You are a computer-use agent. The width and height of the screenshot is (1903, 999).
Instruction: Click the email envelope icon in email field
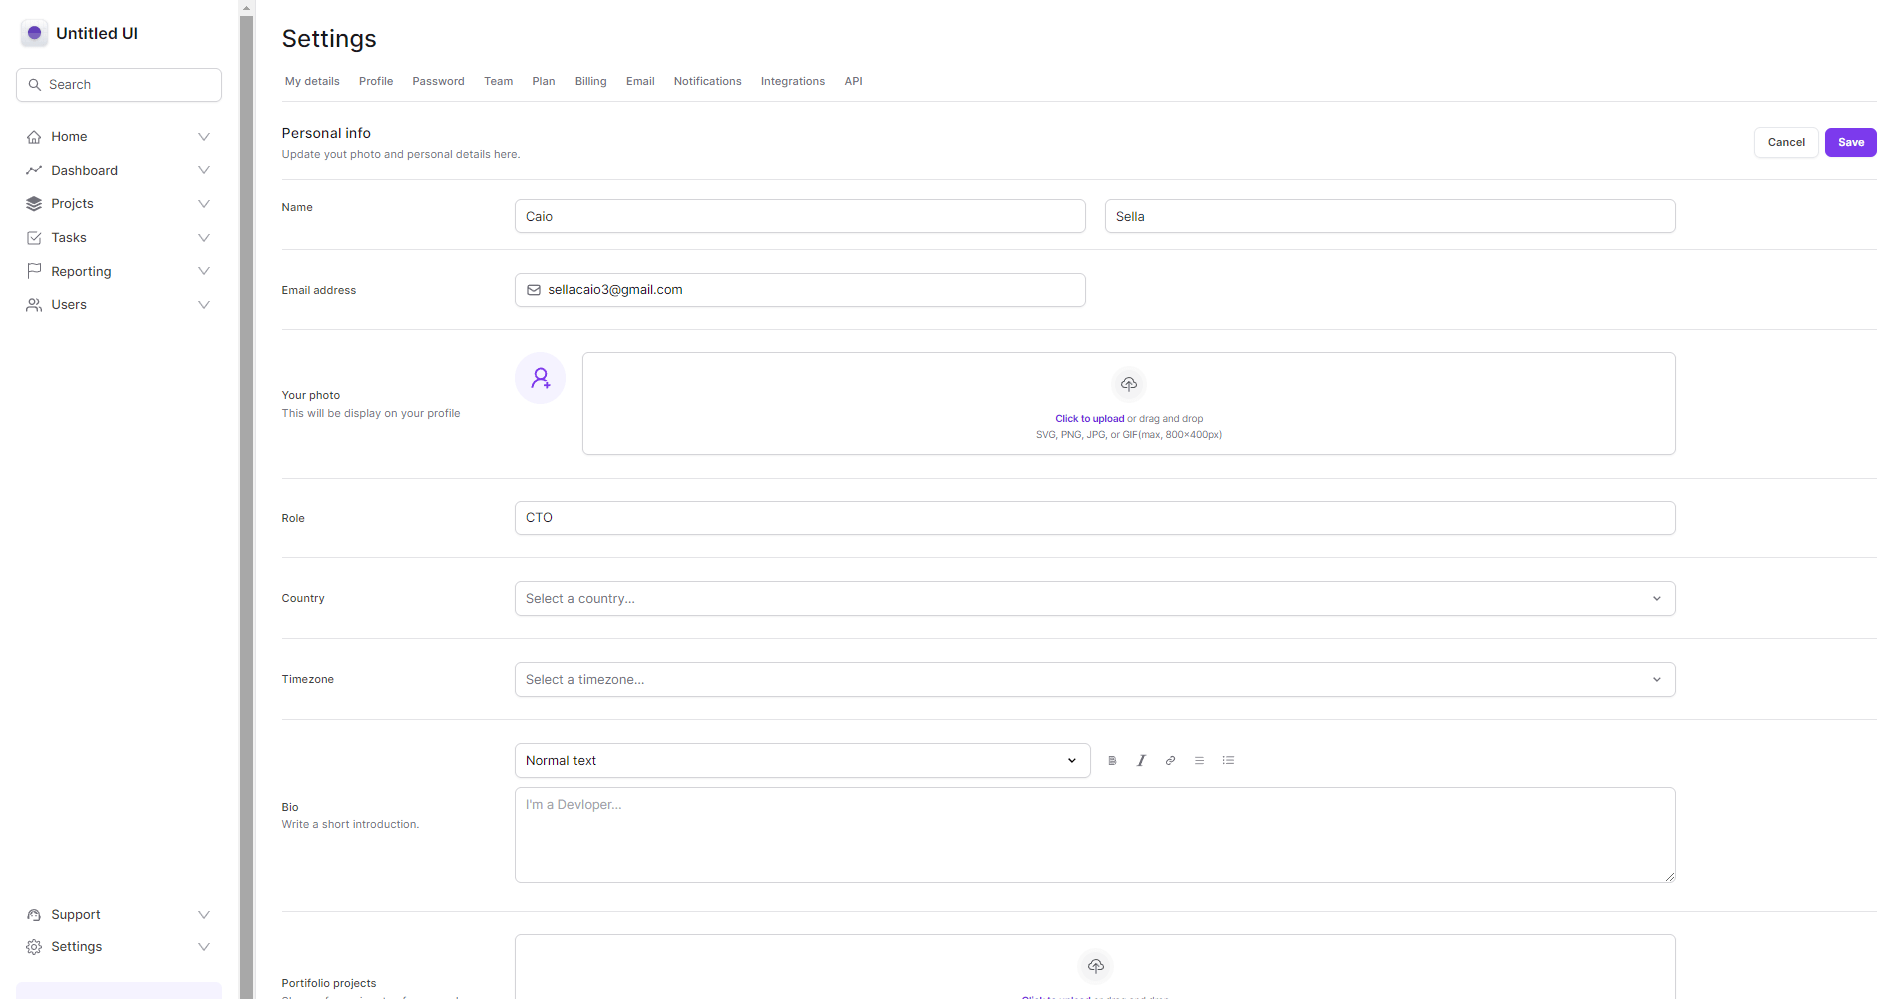click(534, 290)
